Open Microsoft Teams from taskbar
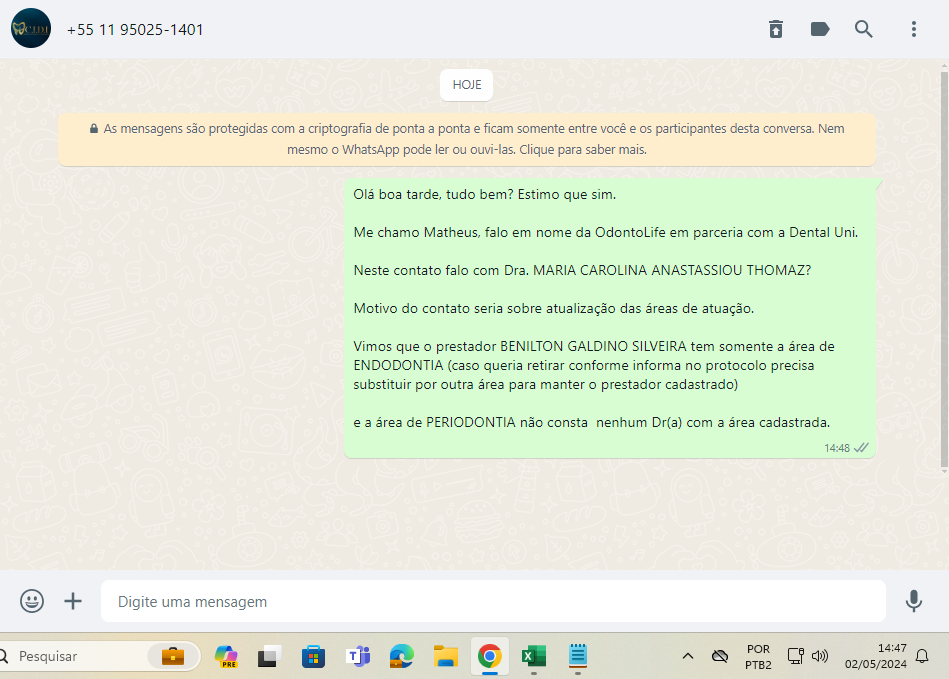 tap(358, 656)
